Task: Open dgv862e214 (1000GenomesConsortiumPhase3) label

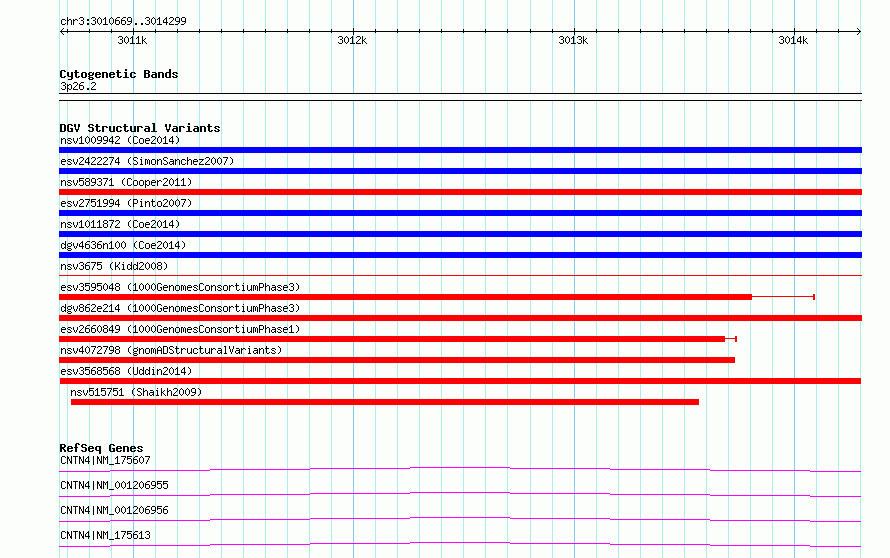Action: [180, 308]
